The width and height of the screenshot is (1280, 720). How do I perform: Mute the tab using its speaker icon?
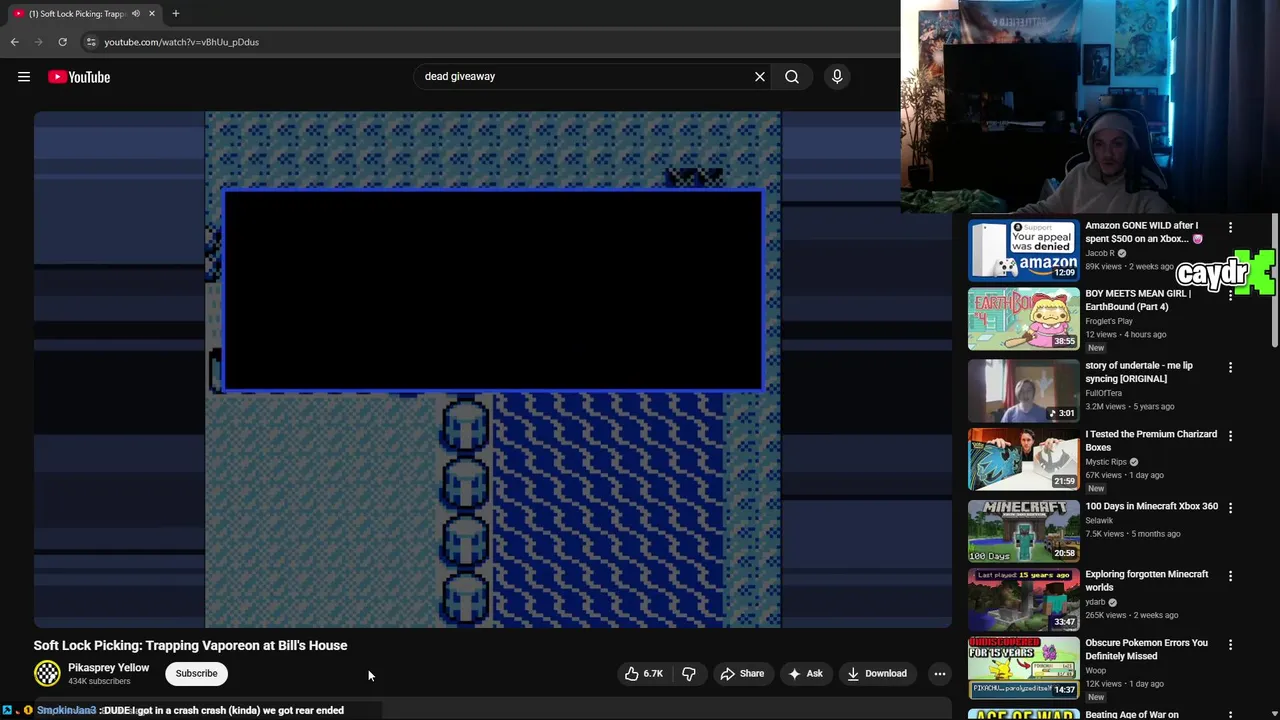click(135, 13)
